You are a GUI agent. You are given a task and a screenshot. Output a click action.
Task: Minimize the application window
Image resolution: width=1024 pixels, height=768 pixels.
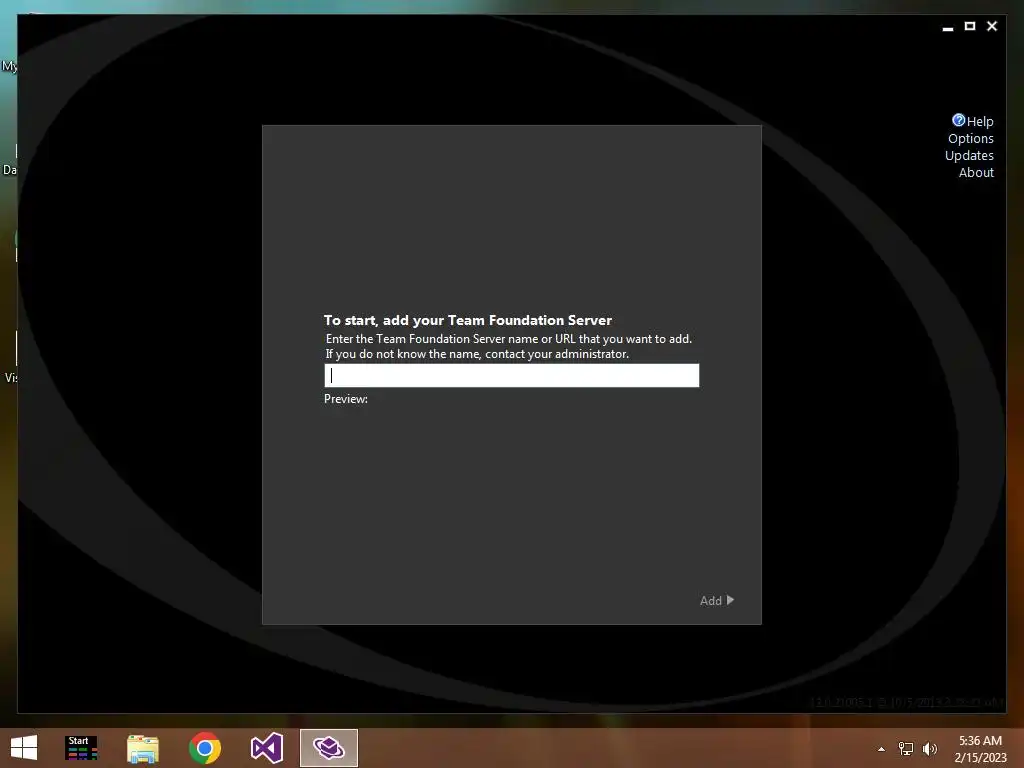click(948, 27)
